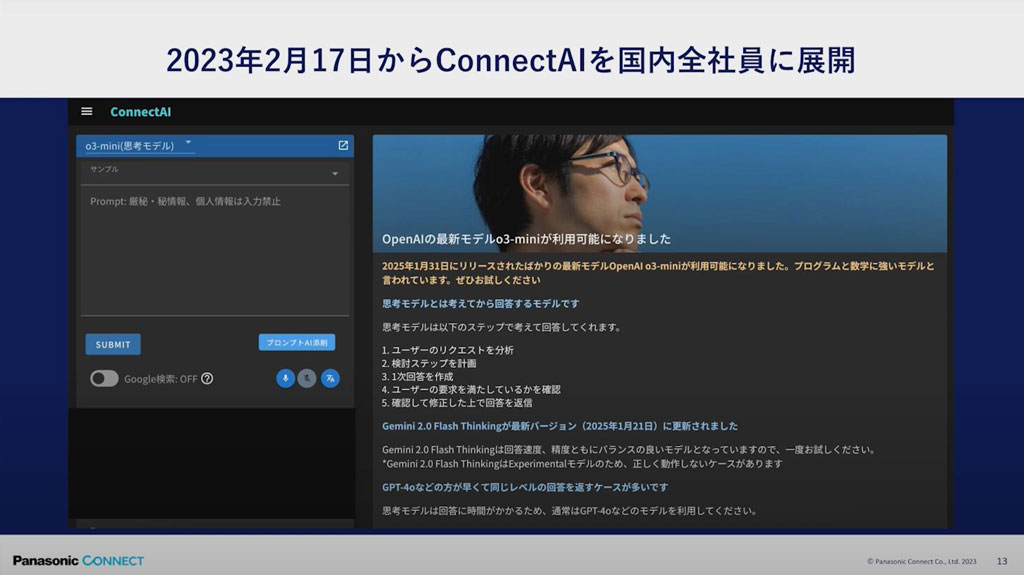Select list item 5. 確認して修正した上で回答を返信
The height and width of the screenshot is (575, 1024).
tap(457, 402)
